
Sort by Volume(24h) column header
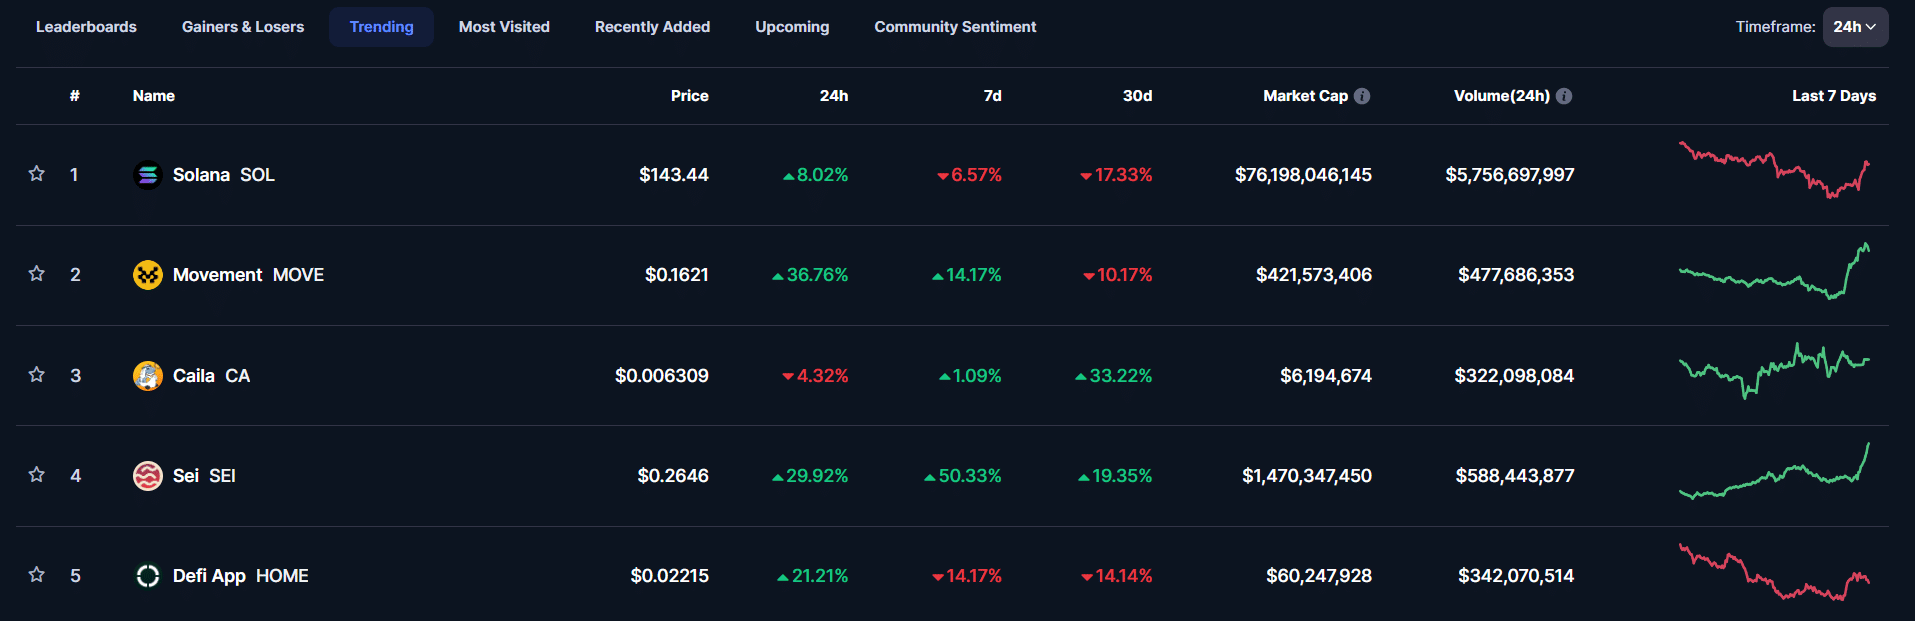click(x=1502, y=96)
